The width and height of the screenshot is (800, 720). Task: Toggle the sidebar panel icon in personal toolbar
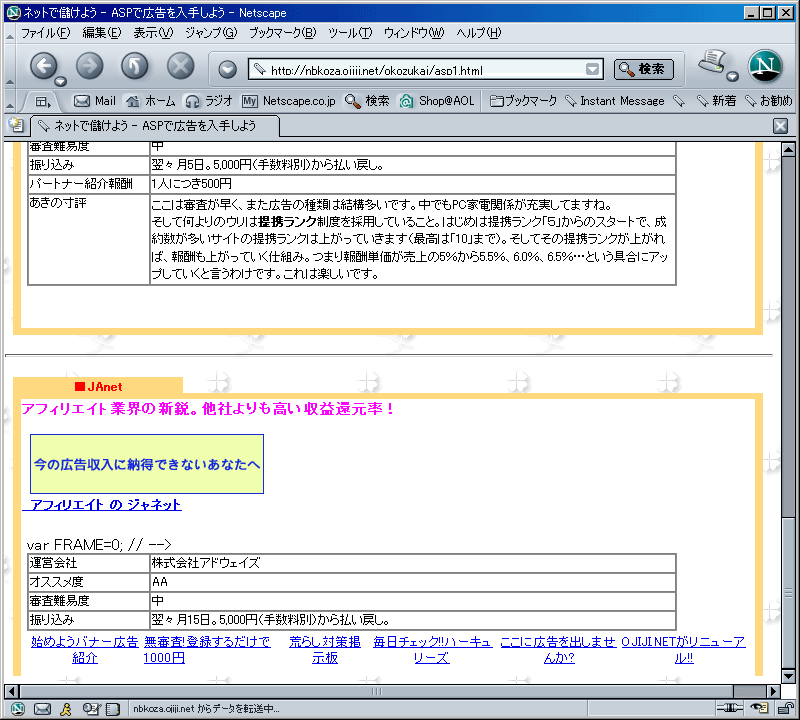tap(43, 102)
